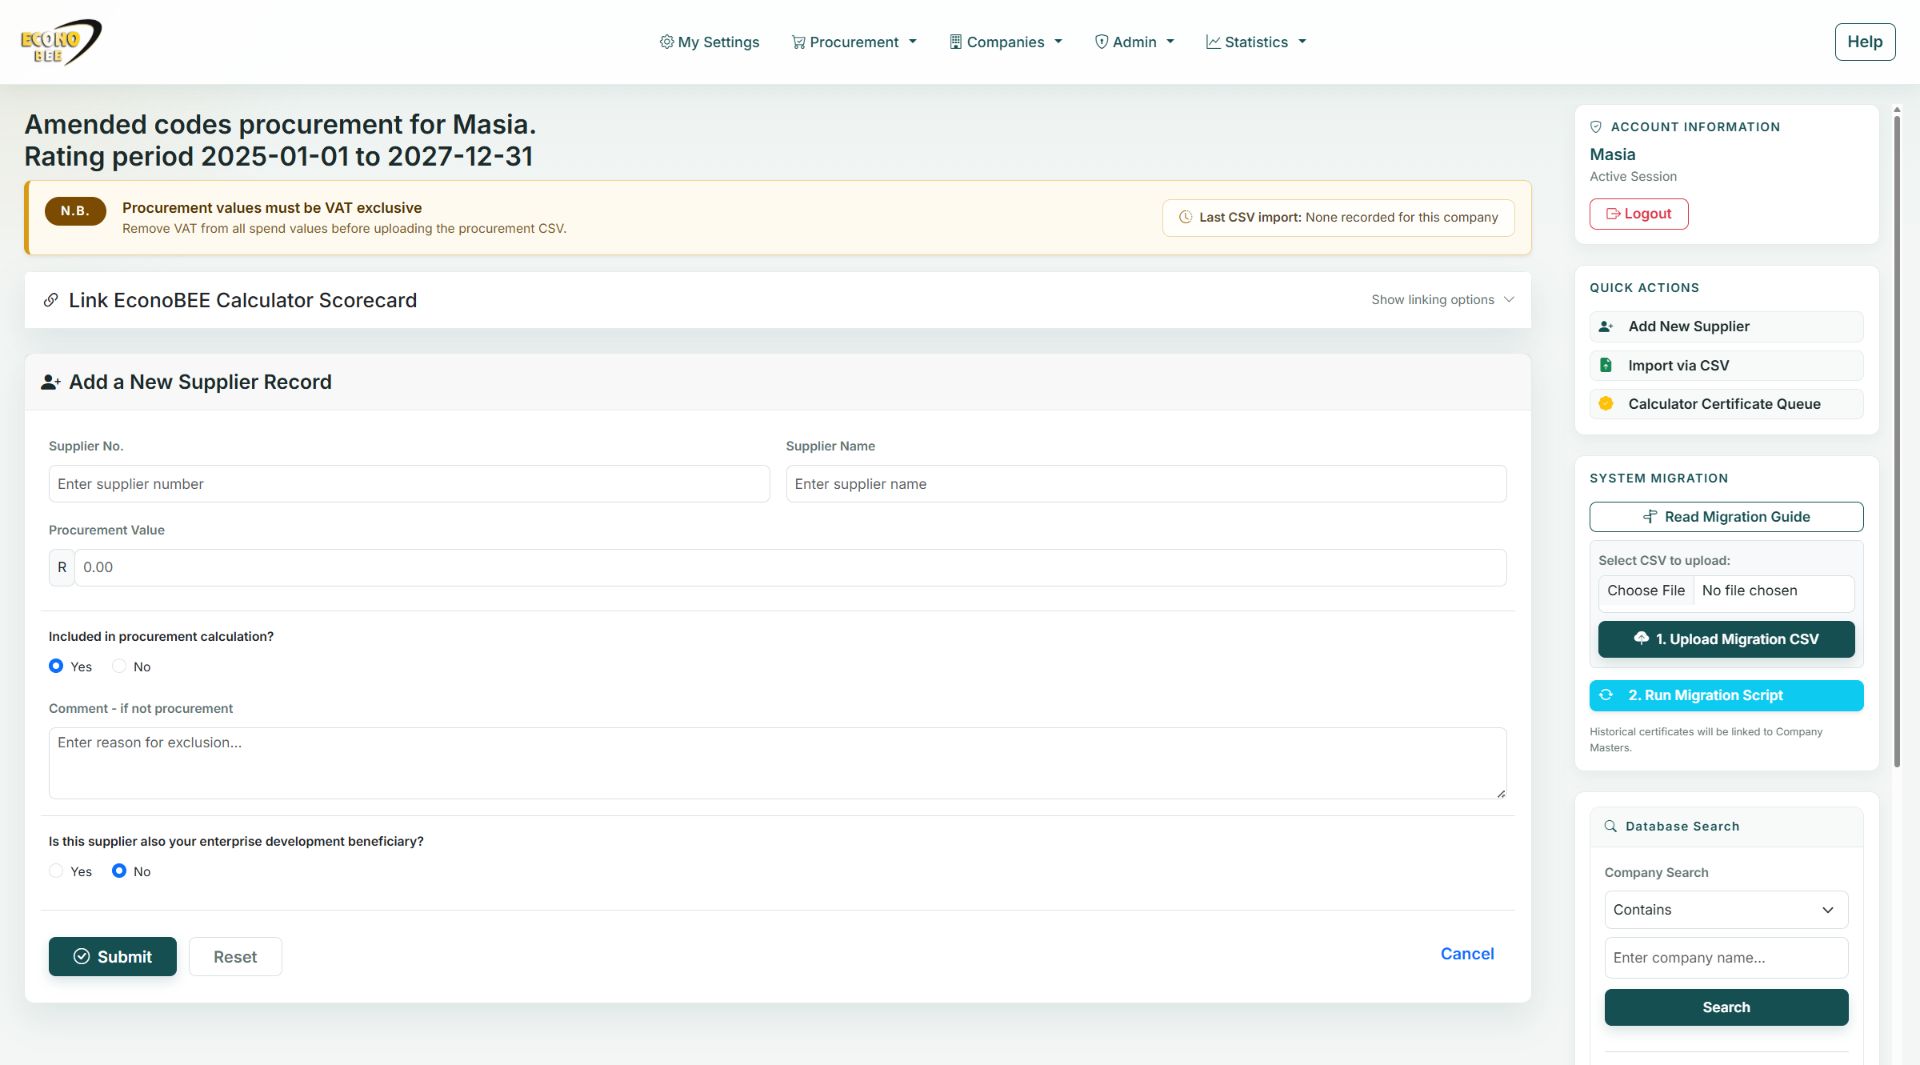1920x1065 pixels.
Task: Click 2. Run Migration Script
Action: pyautogui.click(x=1726, y=695)
